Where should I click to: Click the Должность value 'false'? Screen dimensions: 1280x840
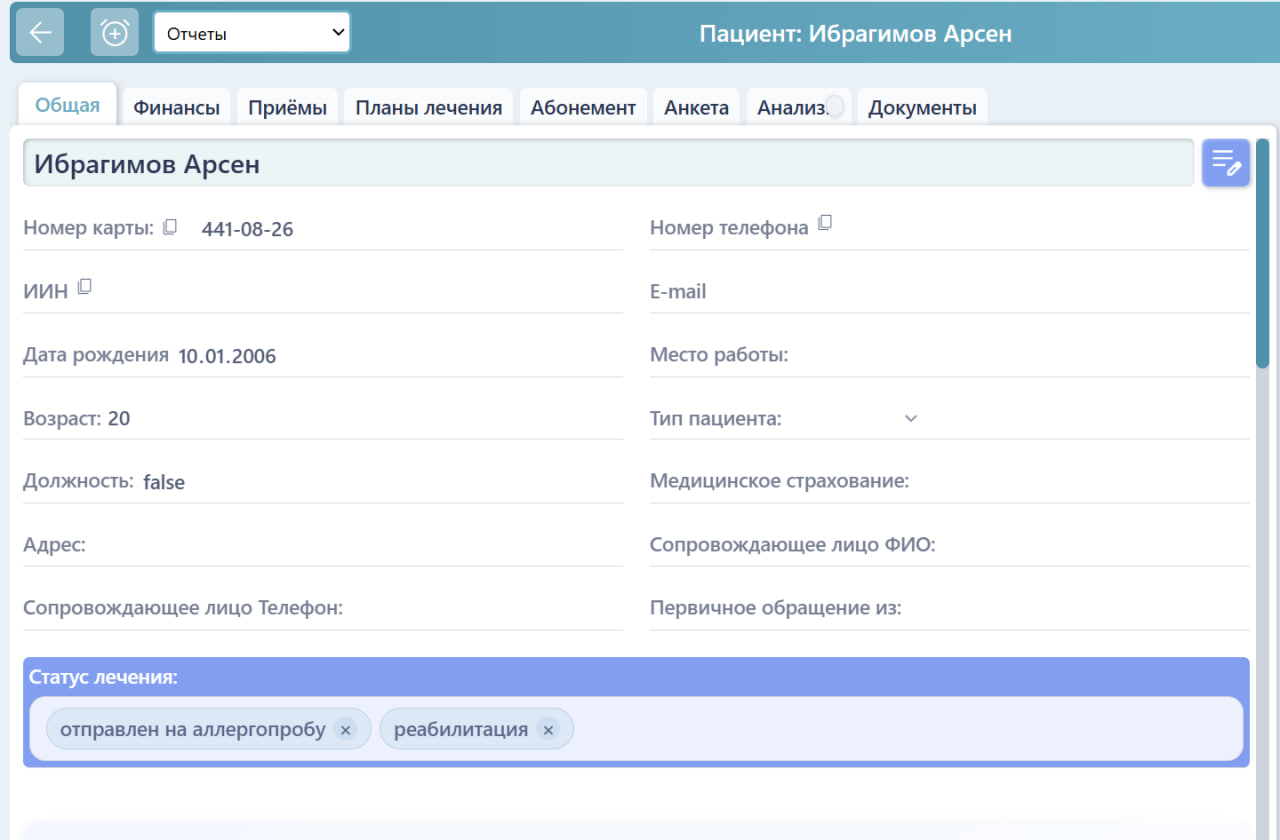click(164, 482)
